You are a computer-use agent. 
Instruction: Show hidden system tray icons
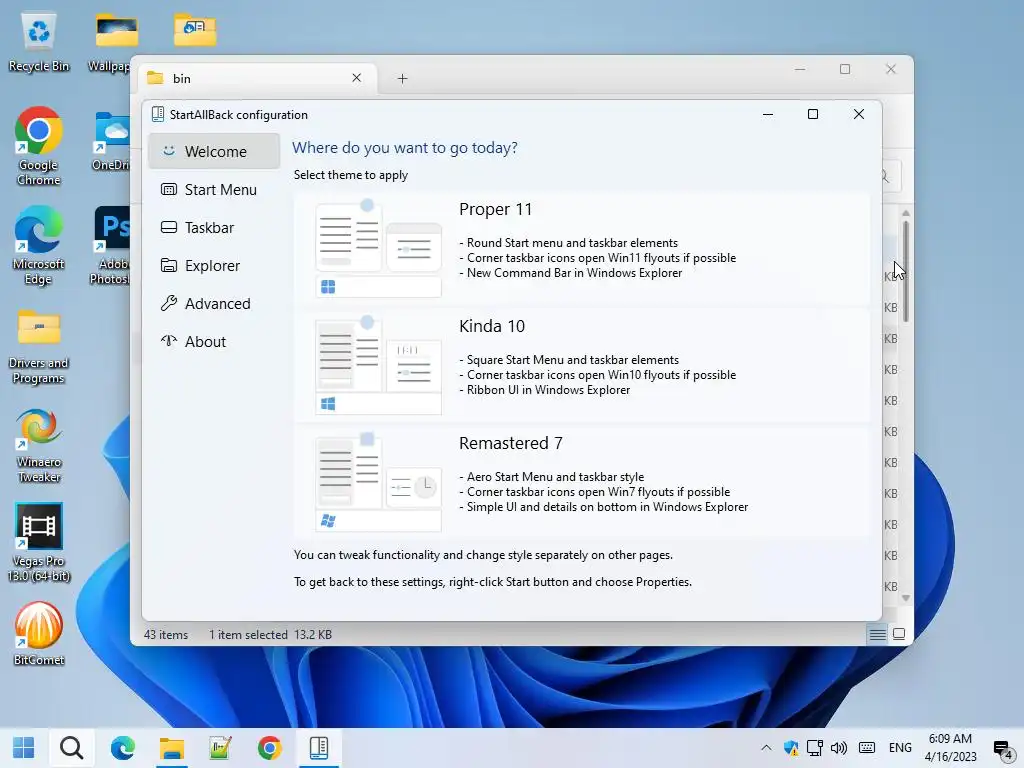click(766, 748)
